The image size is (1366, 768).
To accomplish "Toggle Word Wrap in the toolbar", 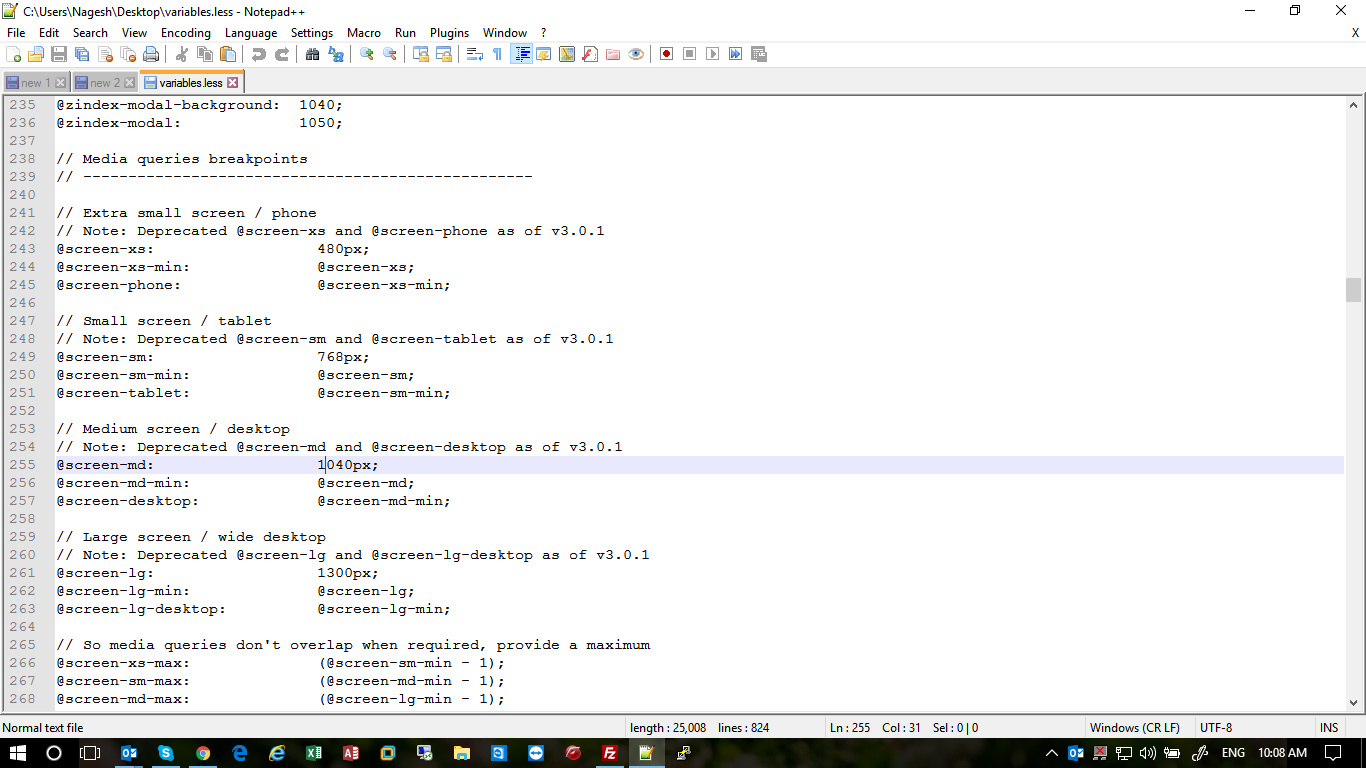I will click(x=475, y=54).
